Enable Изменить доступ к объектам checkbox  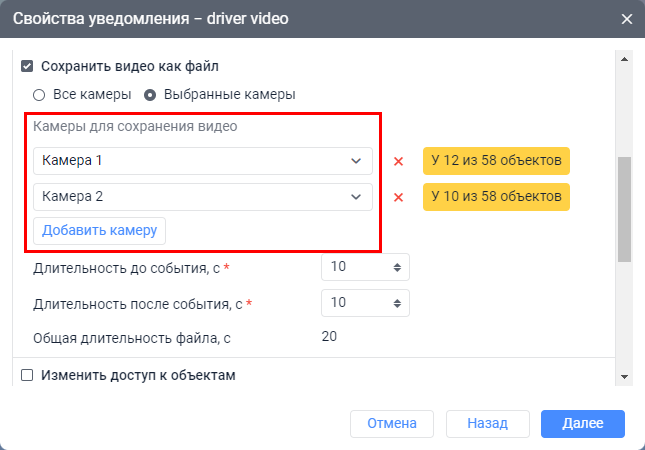[27, 376]
